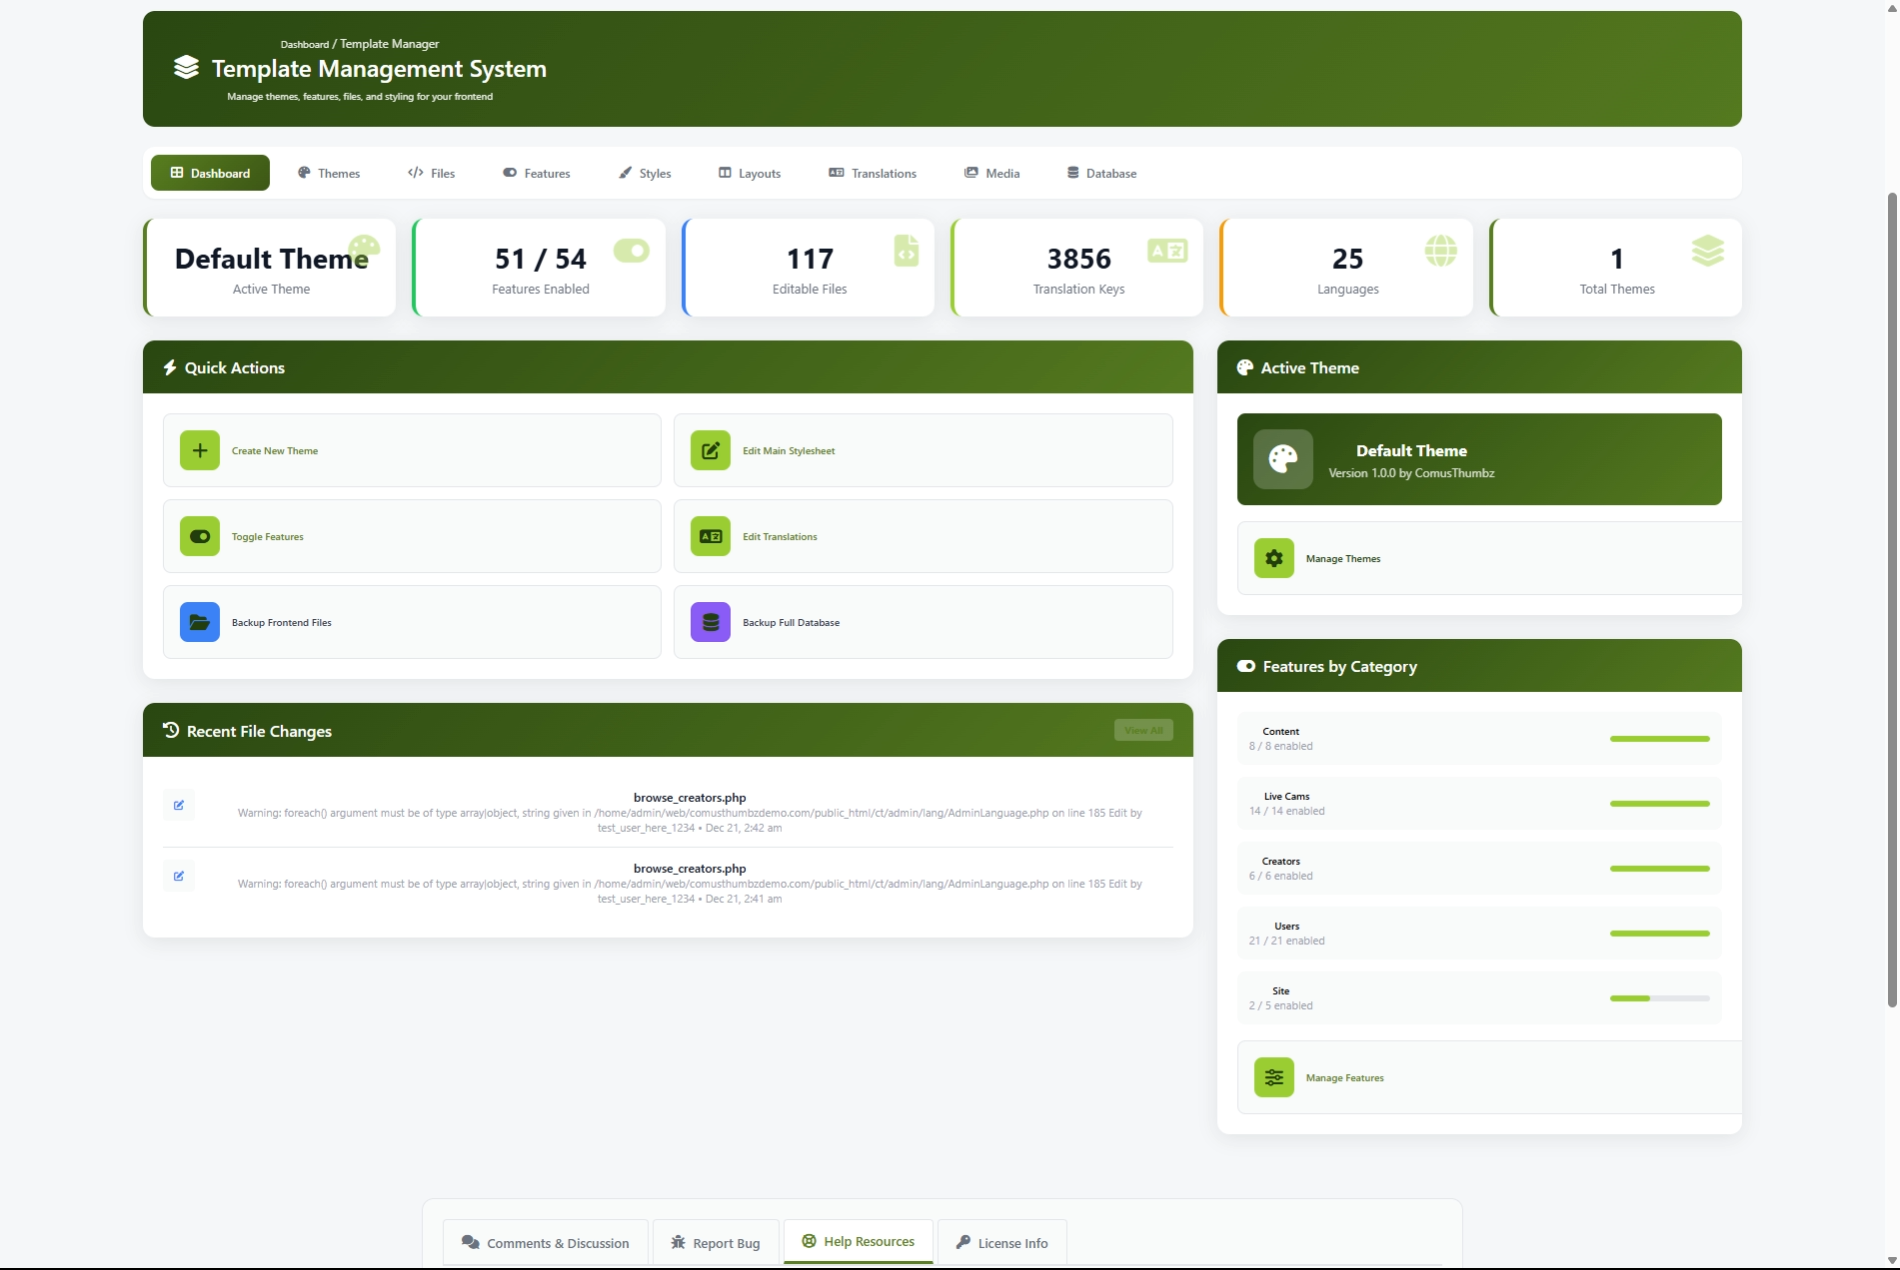
Task: Click the Dashboard breadcrumb link
Action: (304, 44)
